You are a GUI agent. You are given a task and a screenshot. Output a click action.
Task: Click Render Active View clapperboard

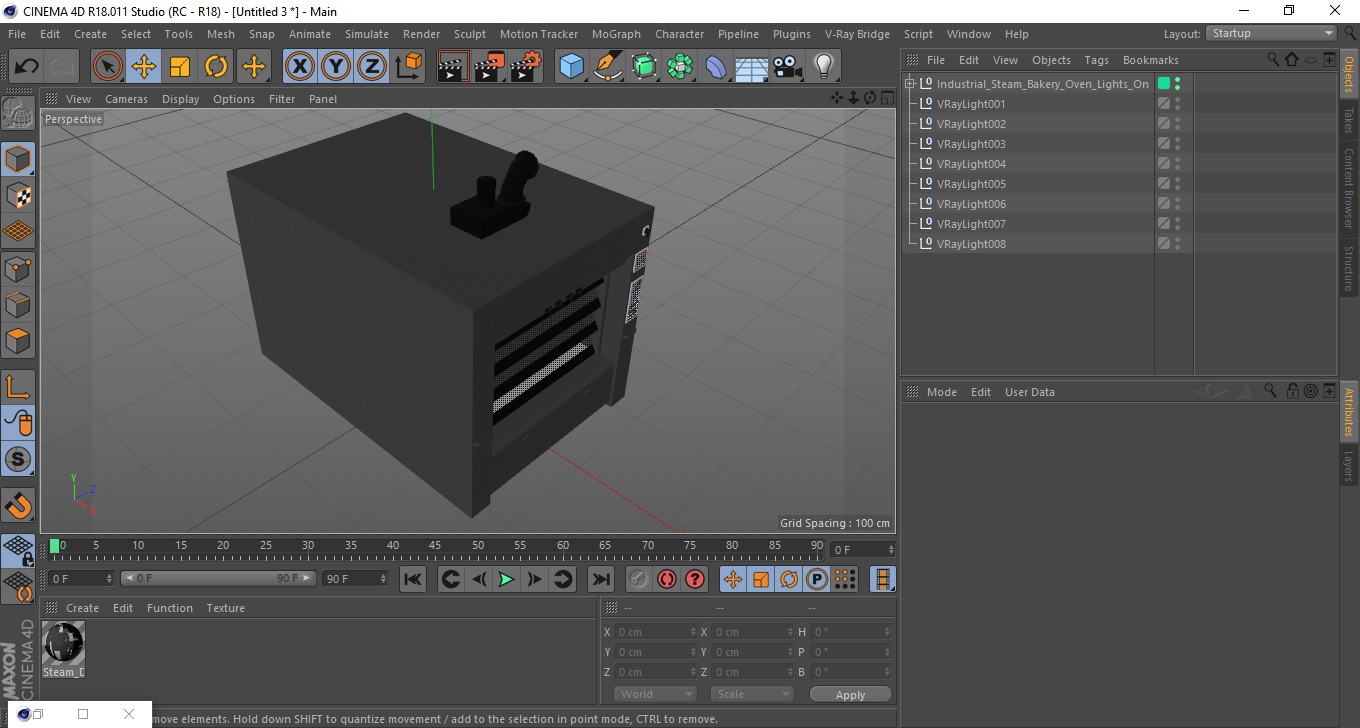pos(453,67)
